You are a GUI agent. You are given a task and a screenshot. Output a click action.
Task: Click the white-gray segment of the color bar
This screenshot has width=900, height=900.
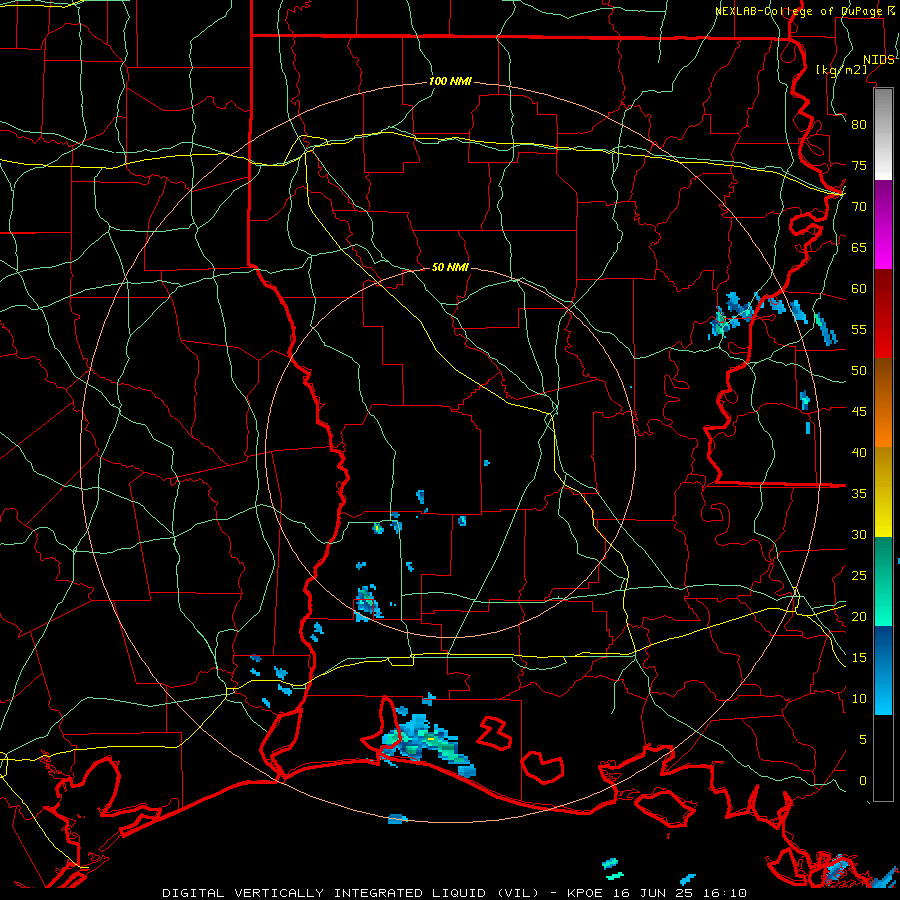(x=883, y=134)
